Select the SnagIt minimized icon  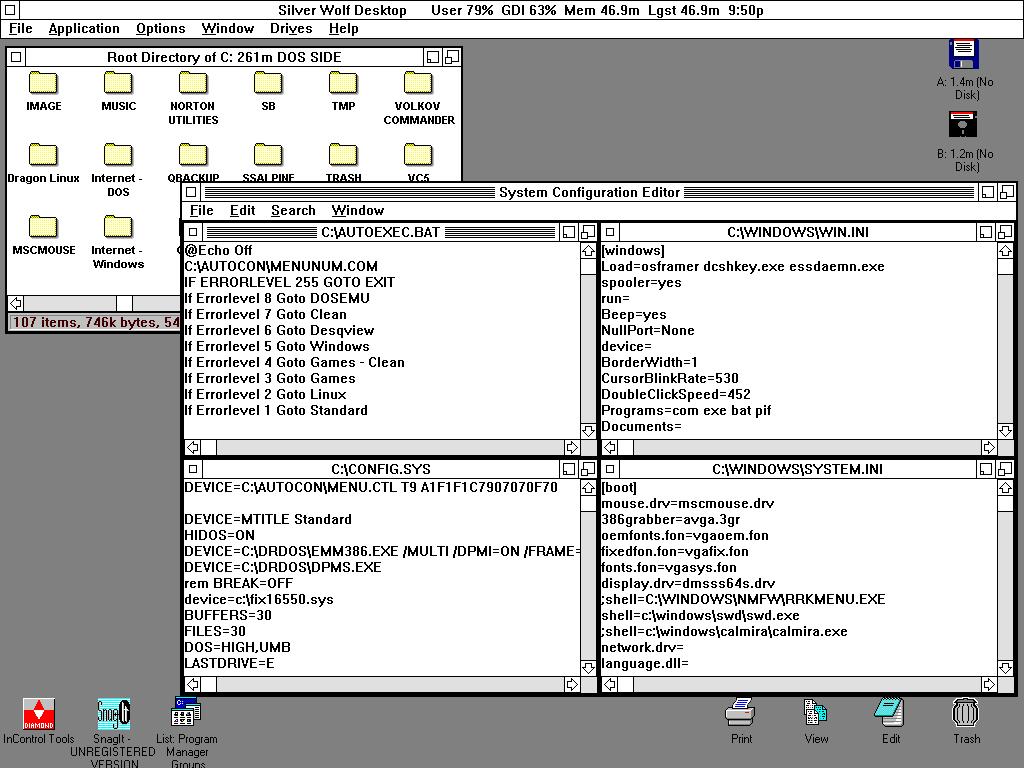(x=113, y=714)
